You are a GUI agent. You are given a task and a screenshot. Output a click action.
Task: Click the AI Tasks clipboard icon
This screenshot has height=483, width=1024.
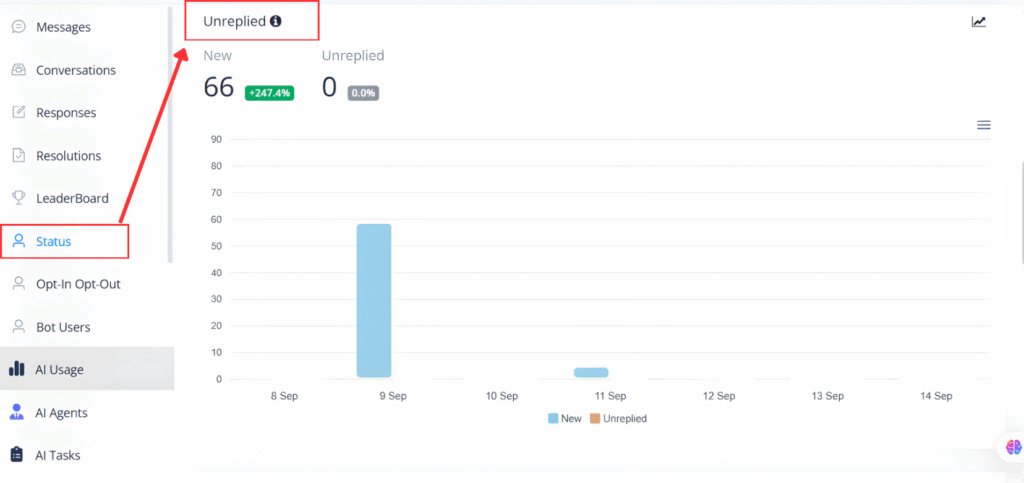pos(17,455)
